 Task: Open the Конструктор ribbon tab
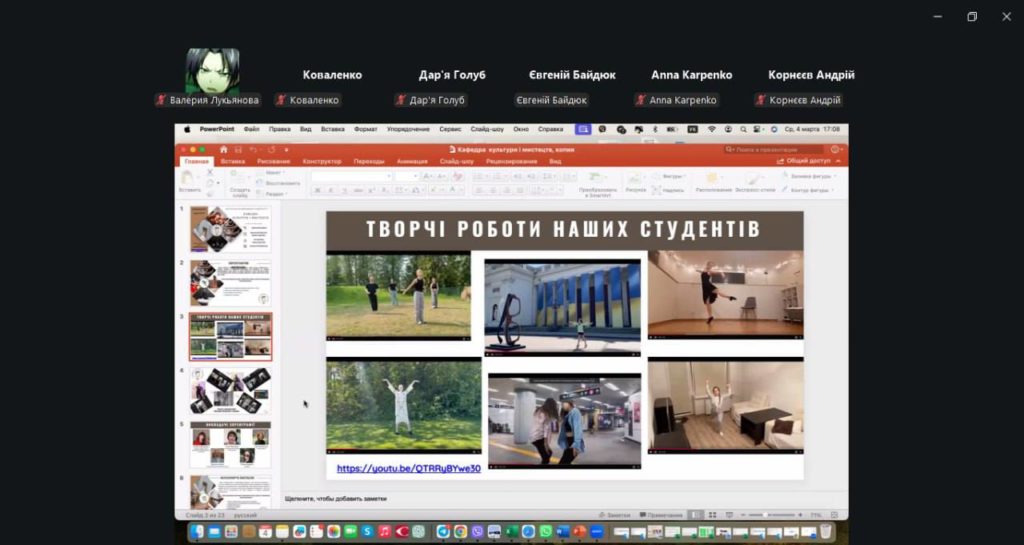322,160
